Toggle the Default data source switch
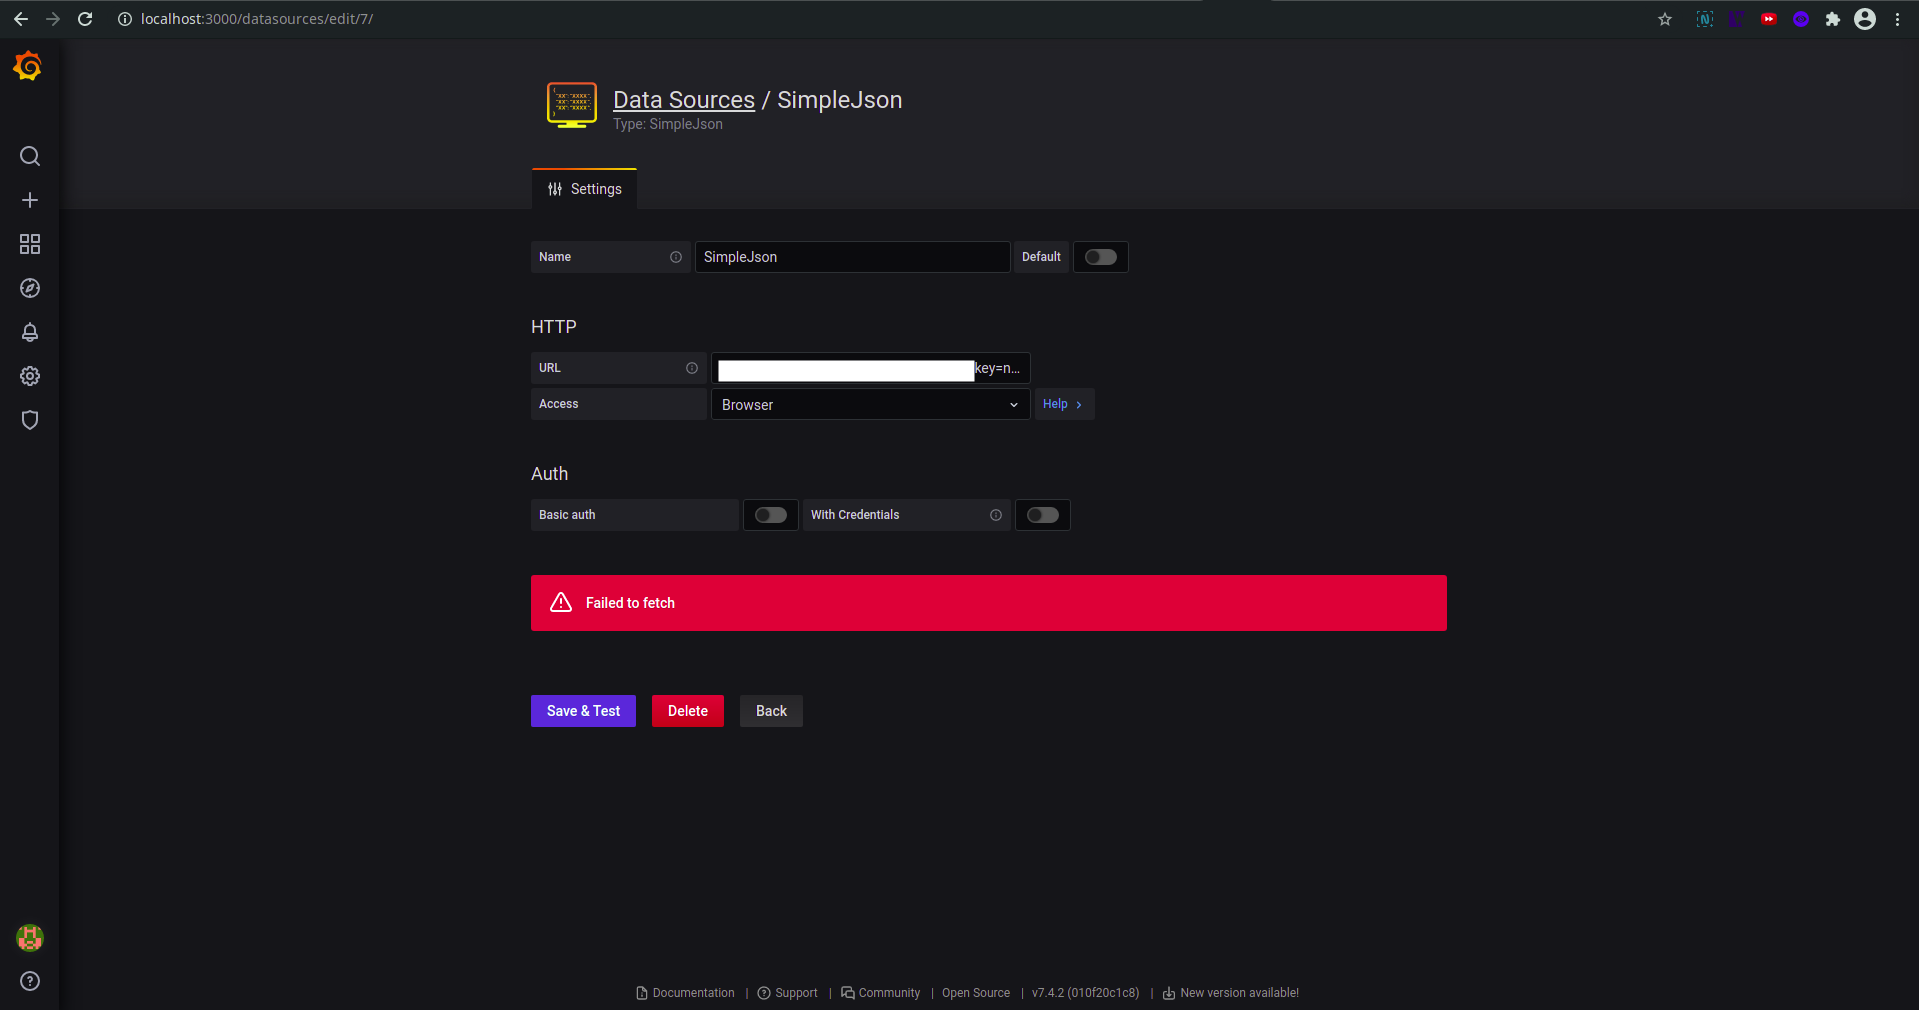Screen dimensions: 1919x1010 (x=1101, y=257)
